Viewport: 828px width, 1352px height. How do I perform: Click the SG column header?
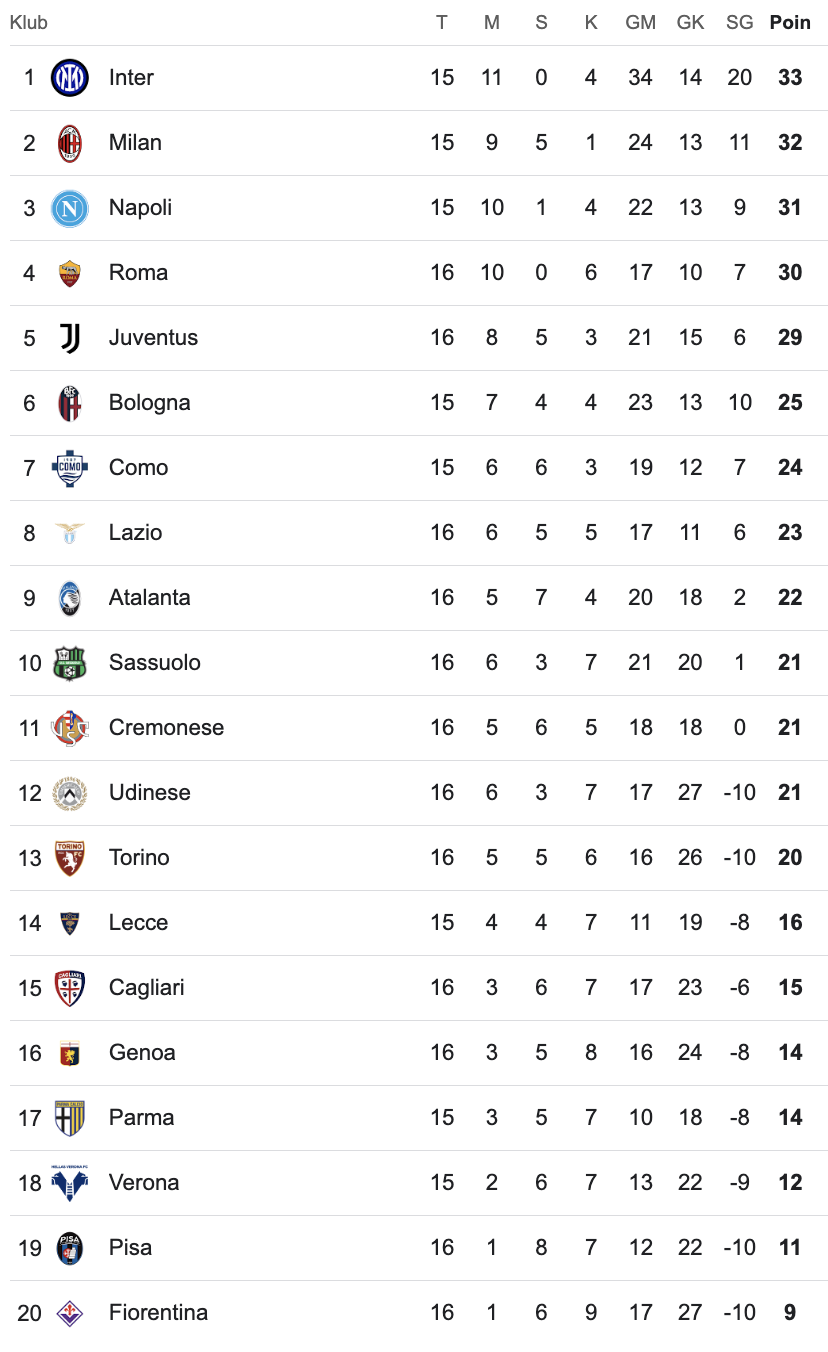[739, 22]
